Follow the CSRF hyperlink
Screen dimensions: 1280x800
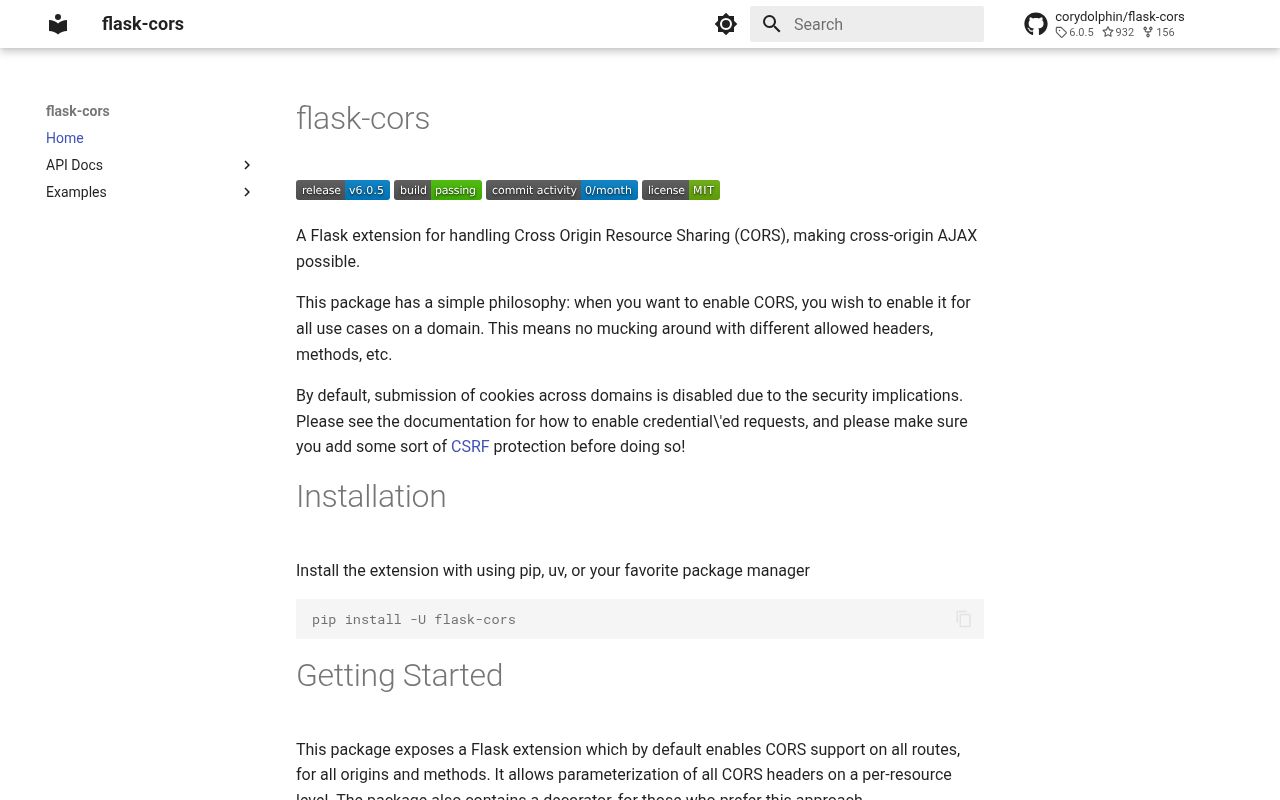point(470,447)
